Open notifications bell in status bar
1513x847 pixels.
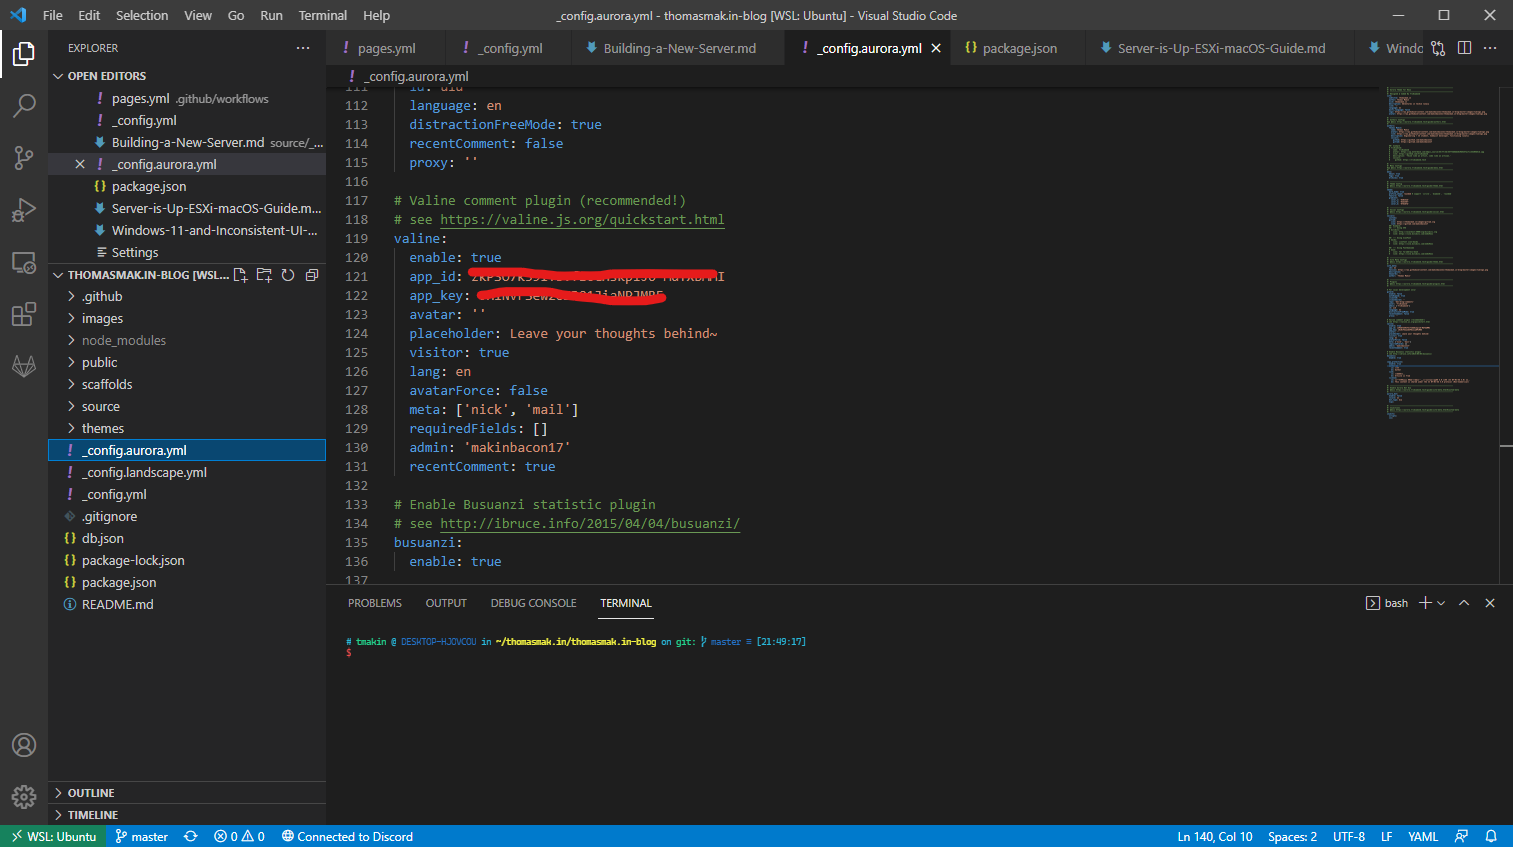coord(1491,836)
